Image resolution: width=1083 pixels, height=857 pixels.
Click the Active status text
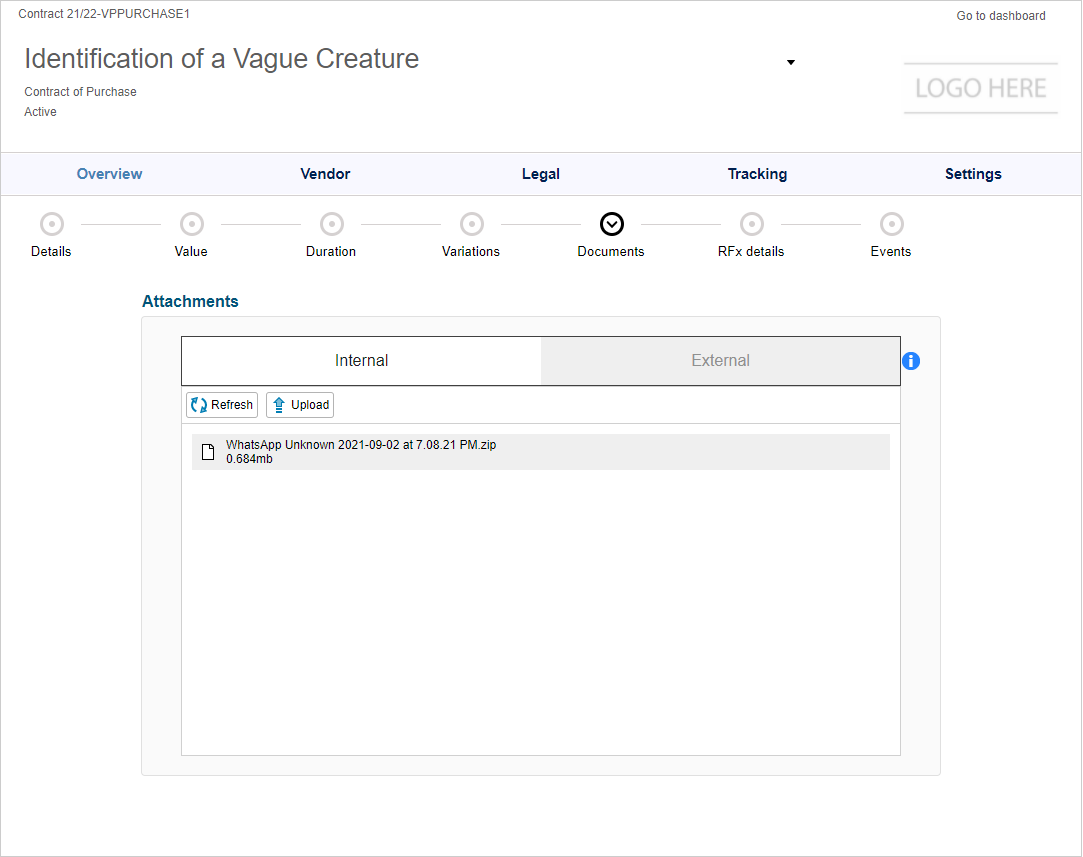tap(40, 112)
